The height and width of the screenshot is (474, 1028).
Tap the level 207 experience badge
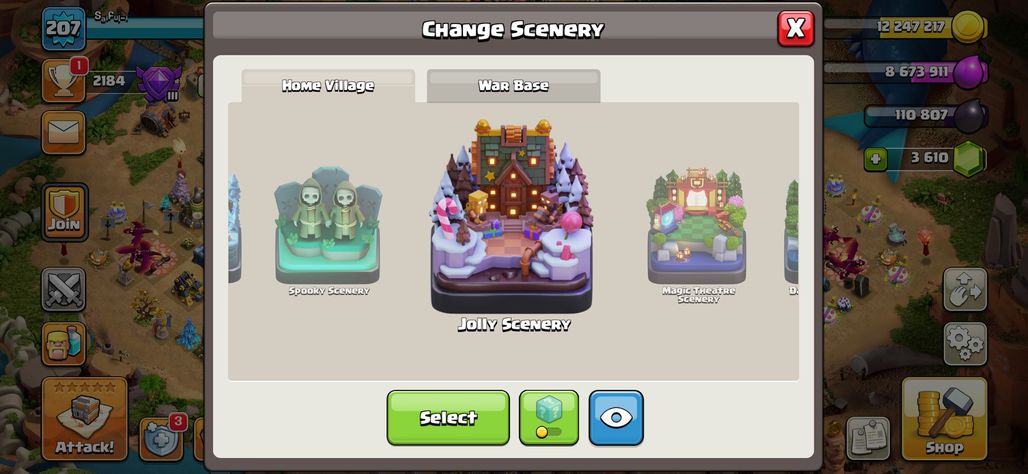64,29
